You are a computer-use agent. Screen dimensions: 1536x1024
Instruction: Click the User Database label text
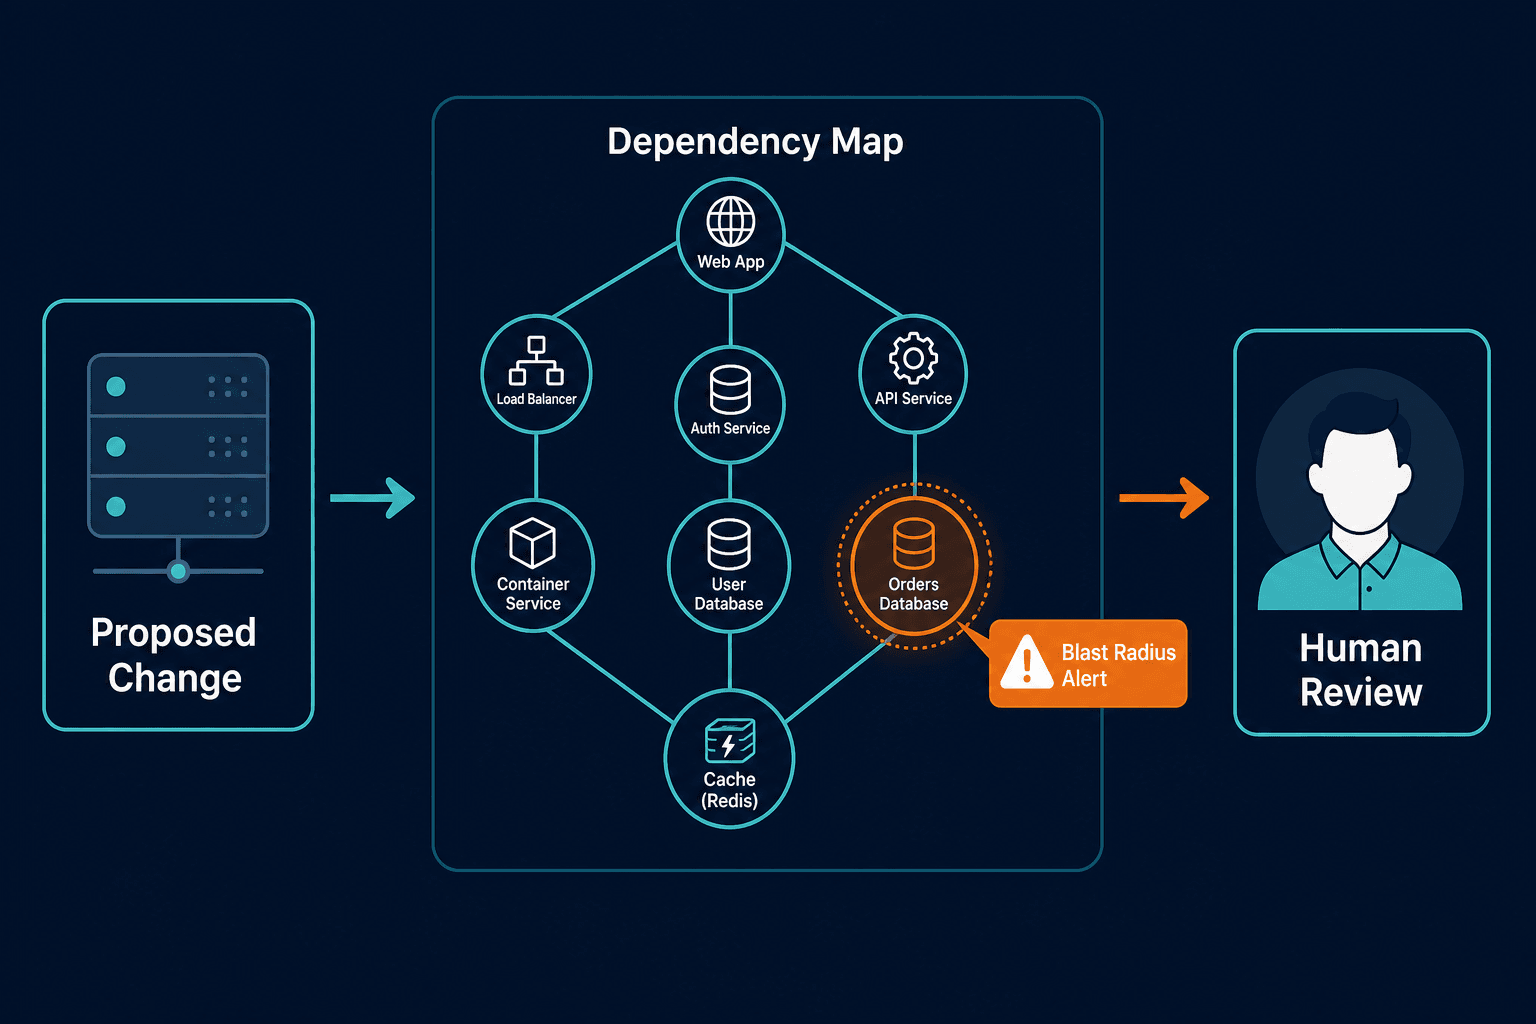729,594
